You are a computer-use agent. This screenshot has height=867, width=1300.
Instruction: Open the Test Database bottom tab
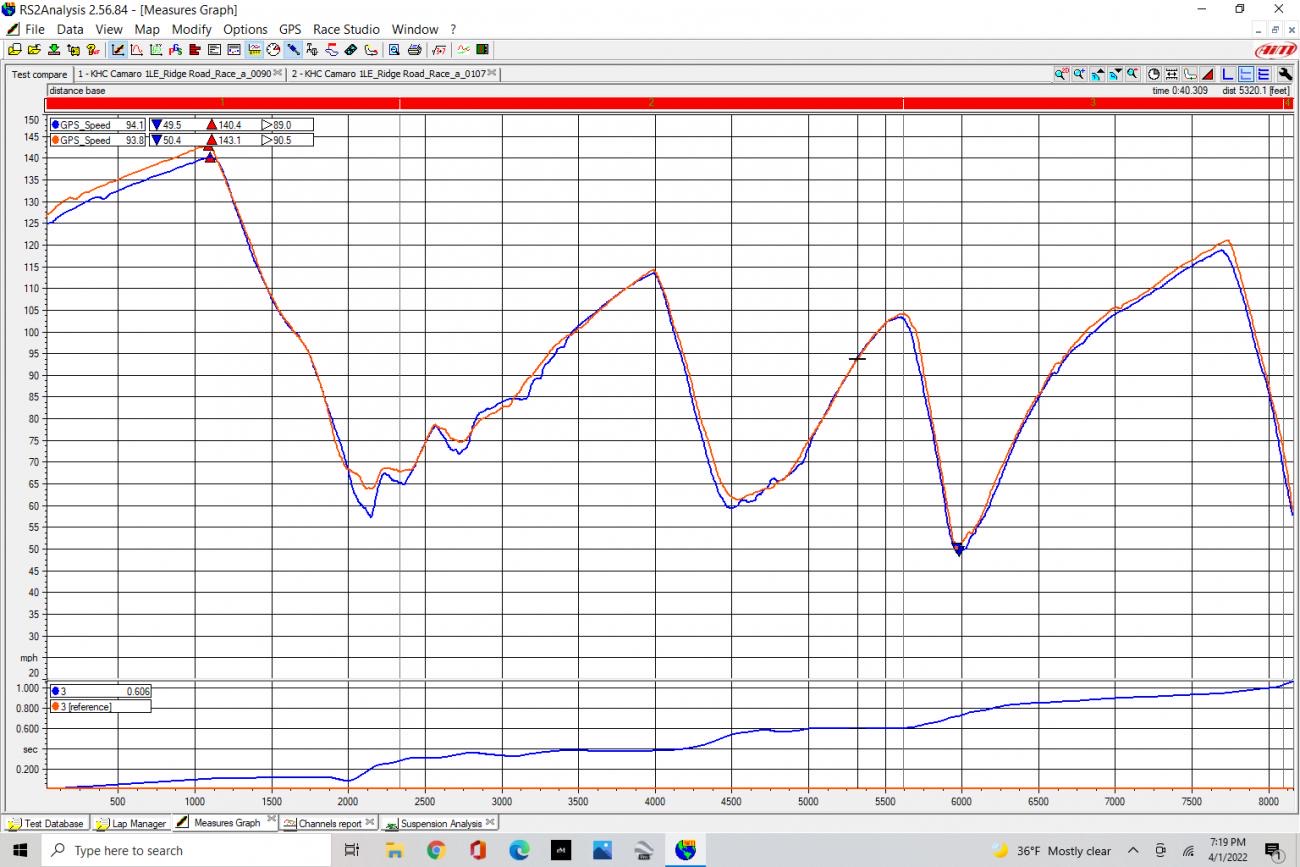pos(46,824)
